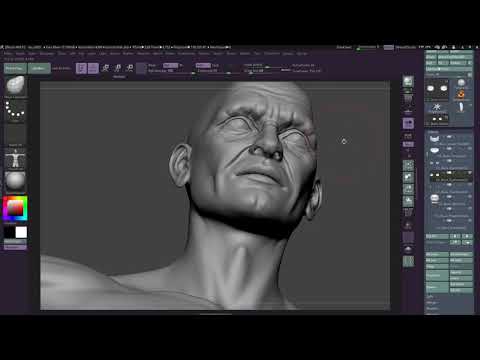Open the Alpha menu
The width and height of the screenshot is (480, 360).
(x=8, y=53)
